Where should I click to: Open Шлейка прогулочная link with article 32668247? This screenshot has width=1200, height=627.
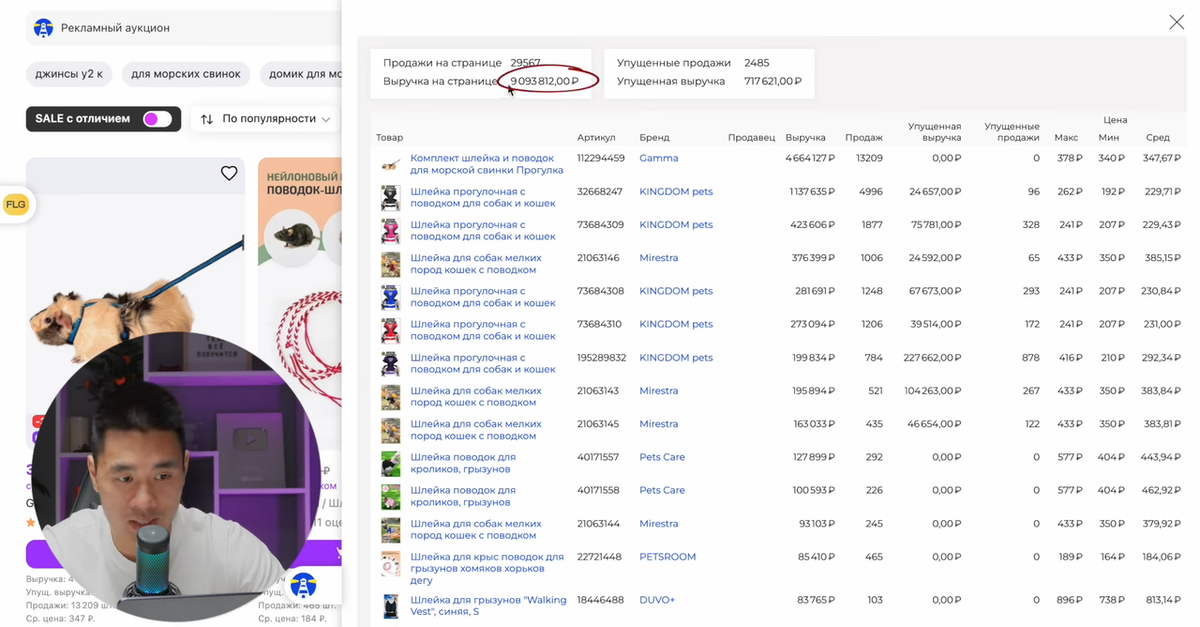point(482,197)
